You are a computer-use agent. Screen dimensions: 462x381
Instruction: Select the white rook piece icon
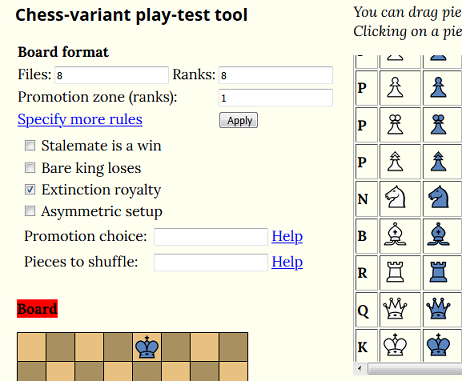tap(395, 271)
